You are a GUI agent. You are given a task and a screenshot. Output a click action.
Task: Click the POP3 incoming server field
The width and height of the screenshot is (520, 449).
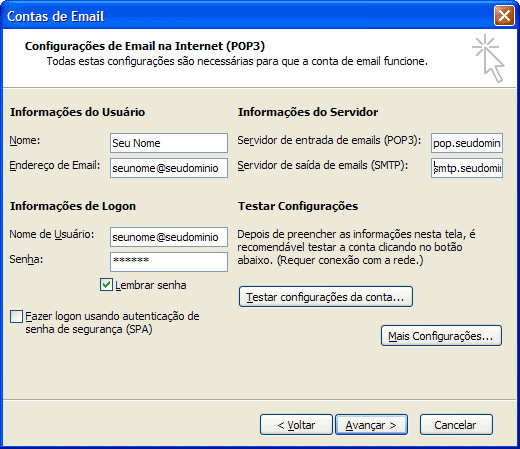point(467,143)
